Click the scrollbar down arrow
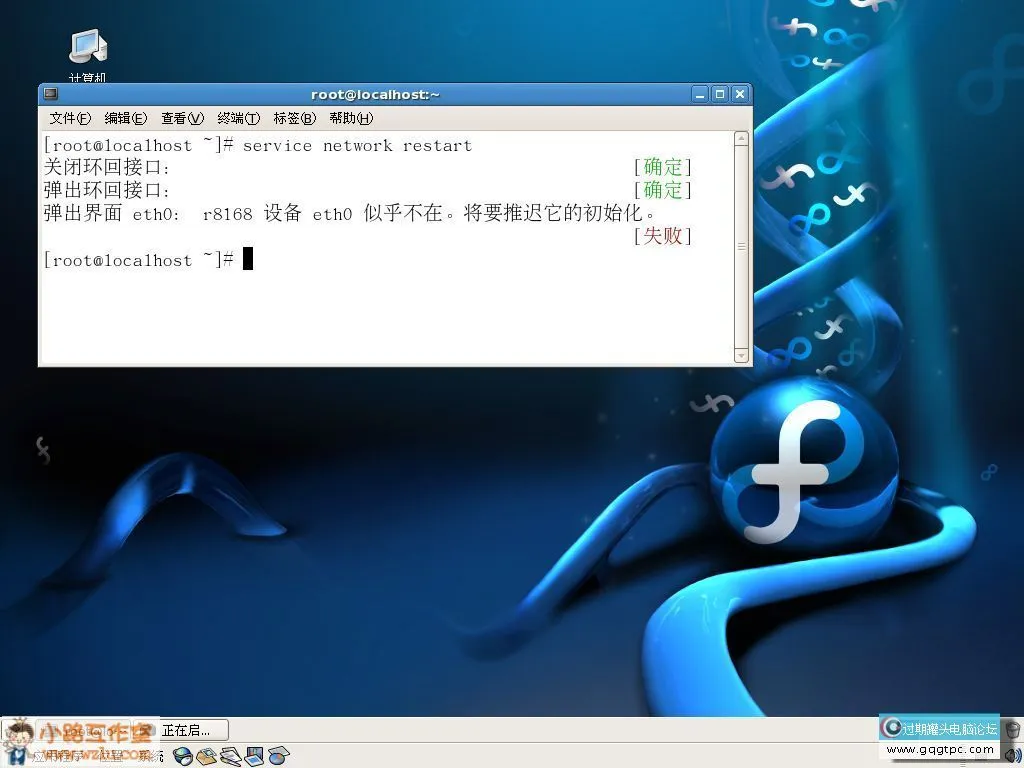 pyautogui.click(x=742, y=356)
